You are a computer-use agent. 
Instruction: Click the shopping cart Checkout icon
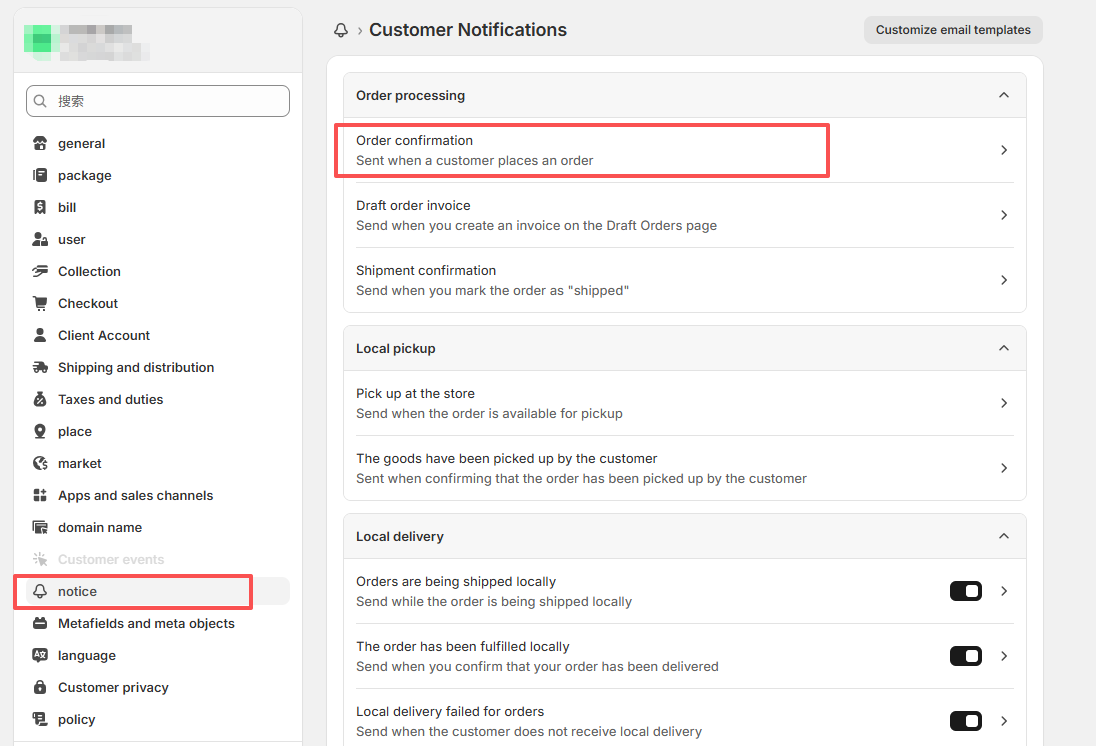[40, 304]
